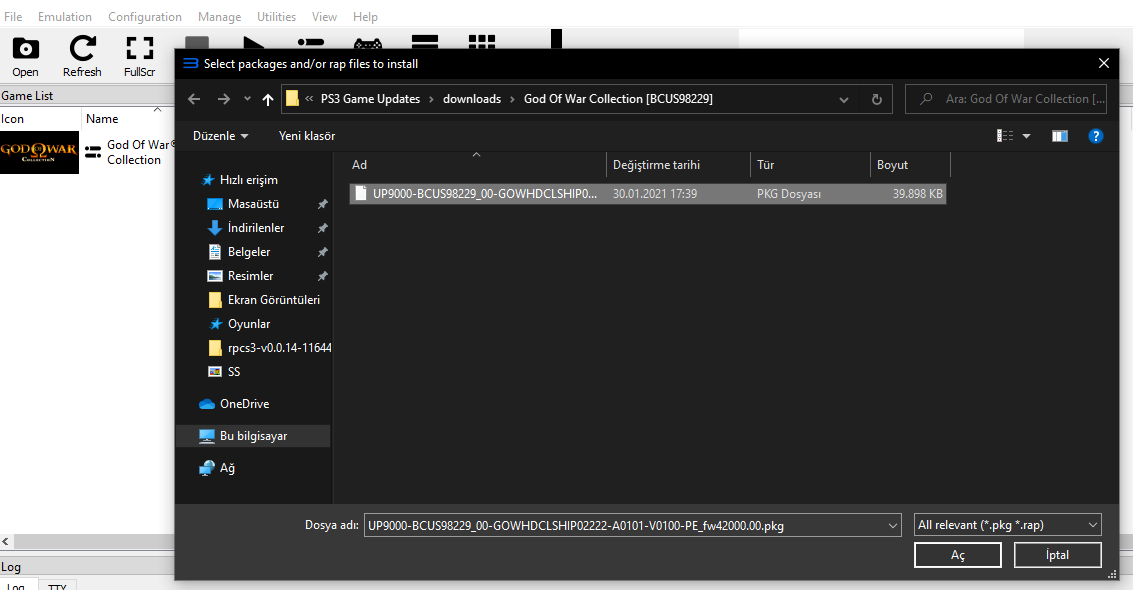Viewport: 1133px width, 590px height.
Task: Expand file name combo box dropdown
Action: (x=892, y=526)
